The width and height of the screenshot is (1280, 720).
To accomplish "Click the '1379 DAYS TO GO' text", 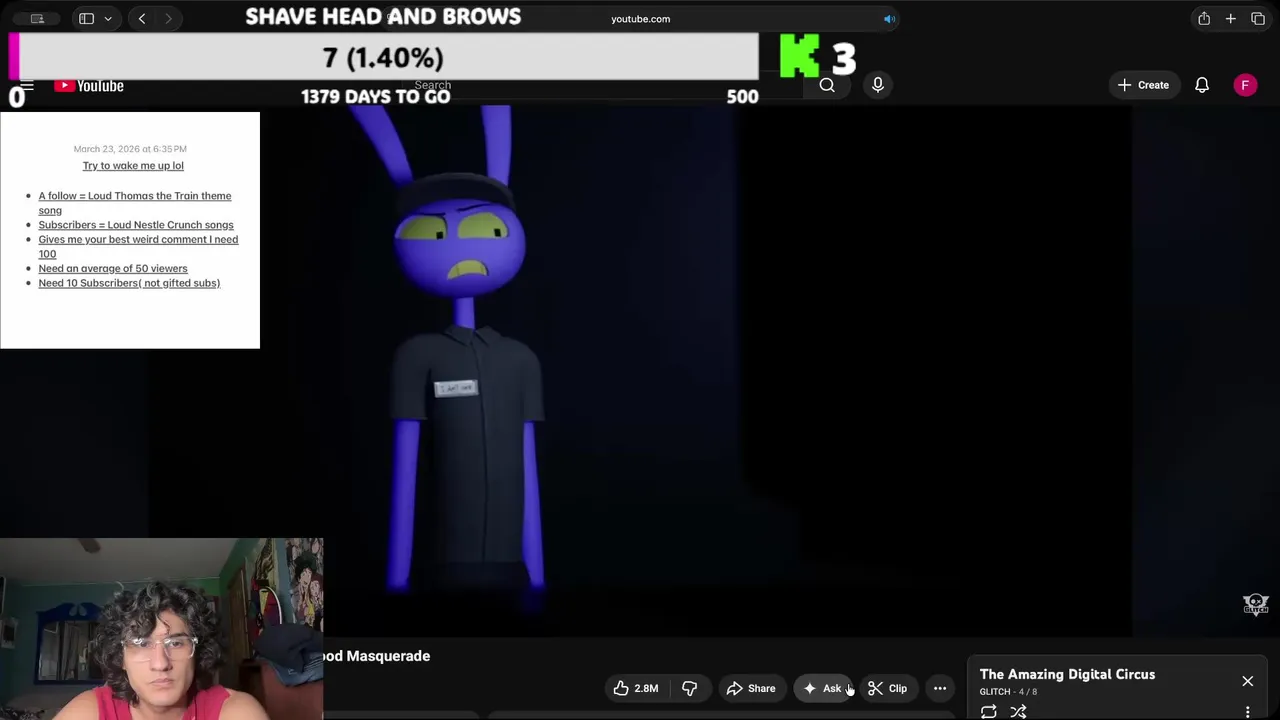I will (x=375, y=97).
